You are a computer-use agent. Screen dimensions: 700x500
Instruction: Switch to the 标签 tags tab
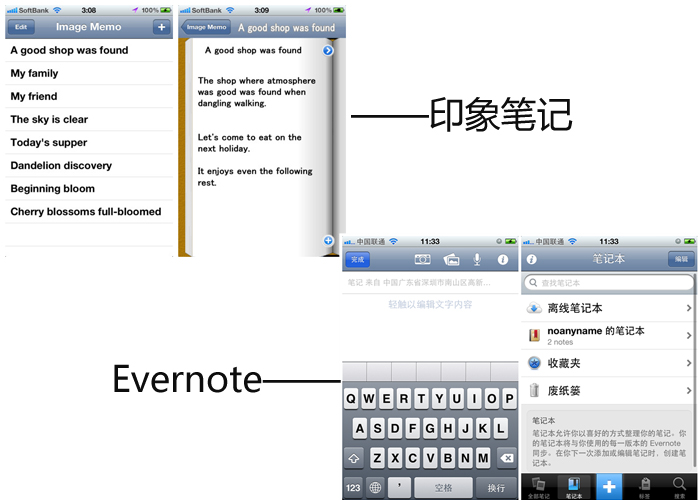pos(644,487)
